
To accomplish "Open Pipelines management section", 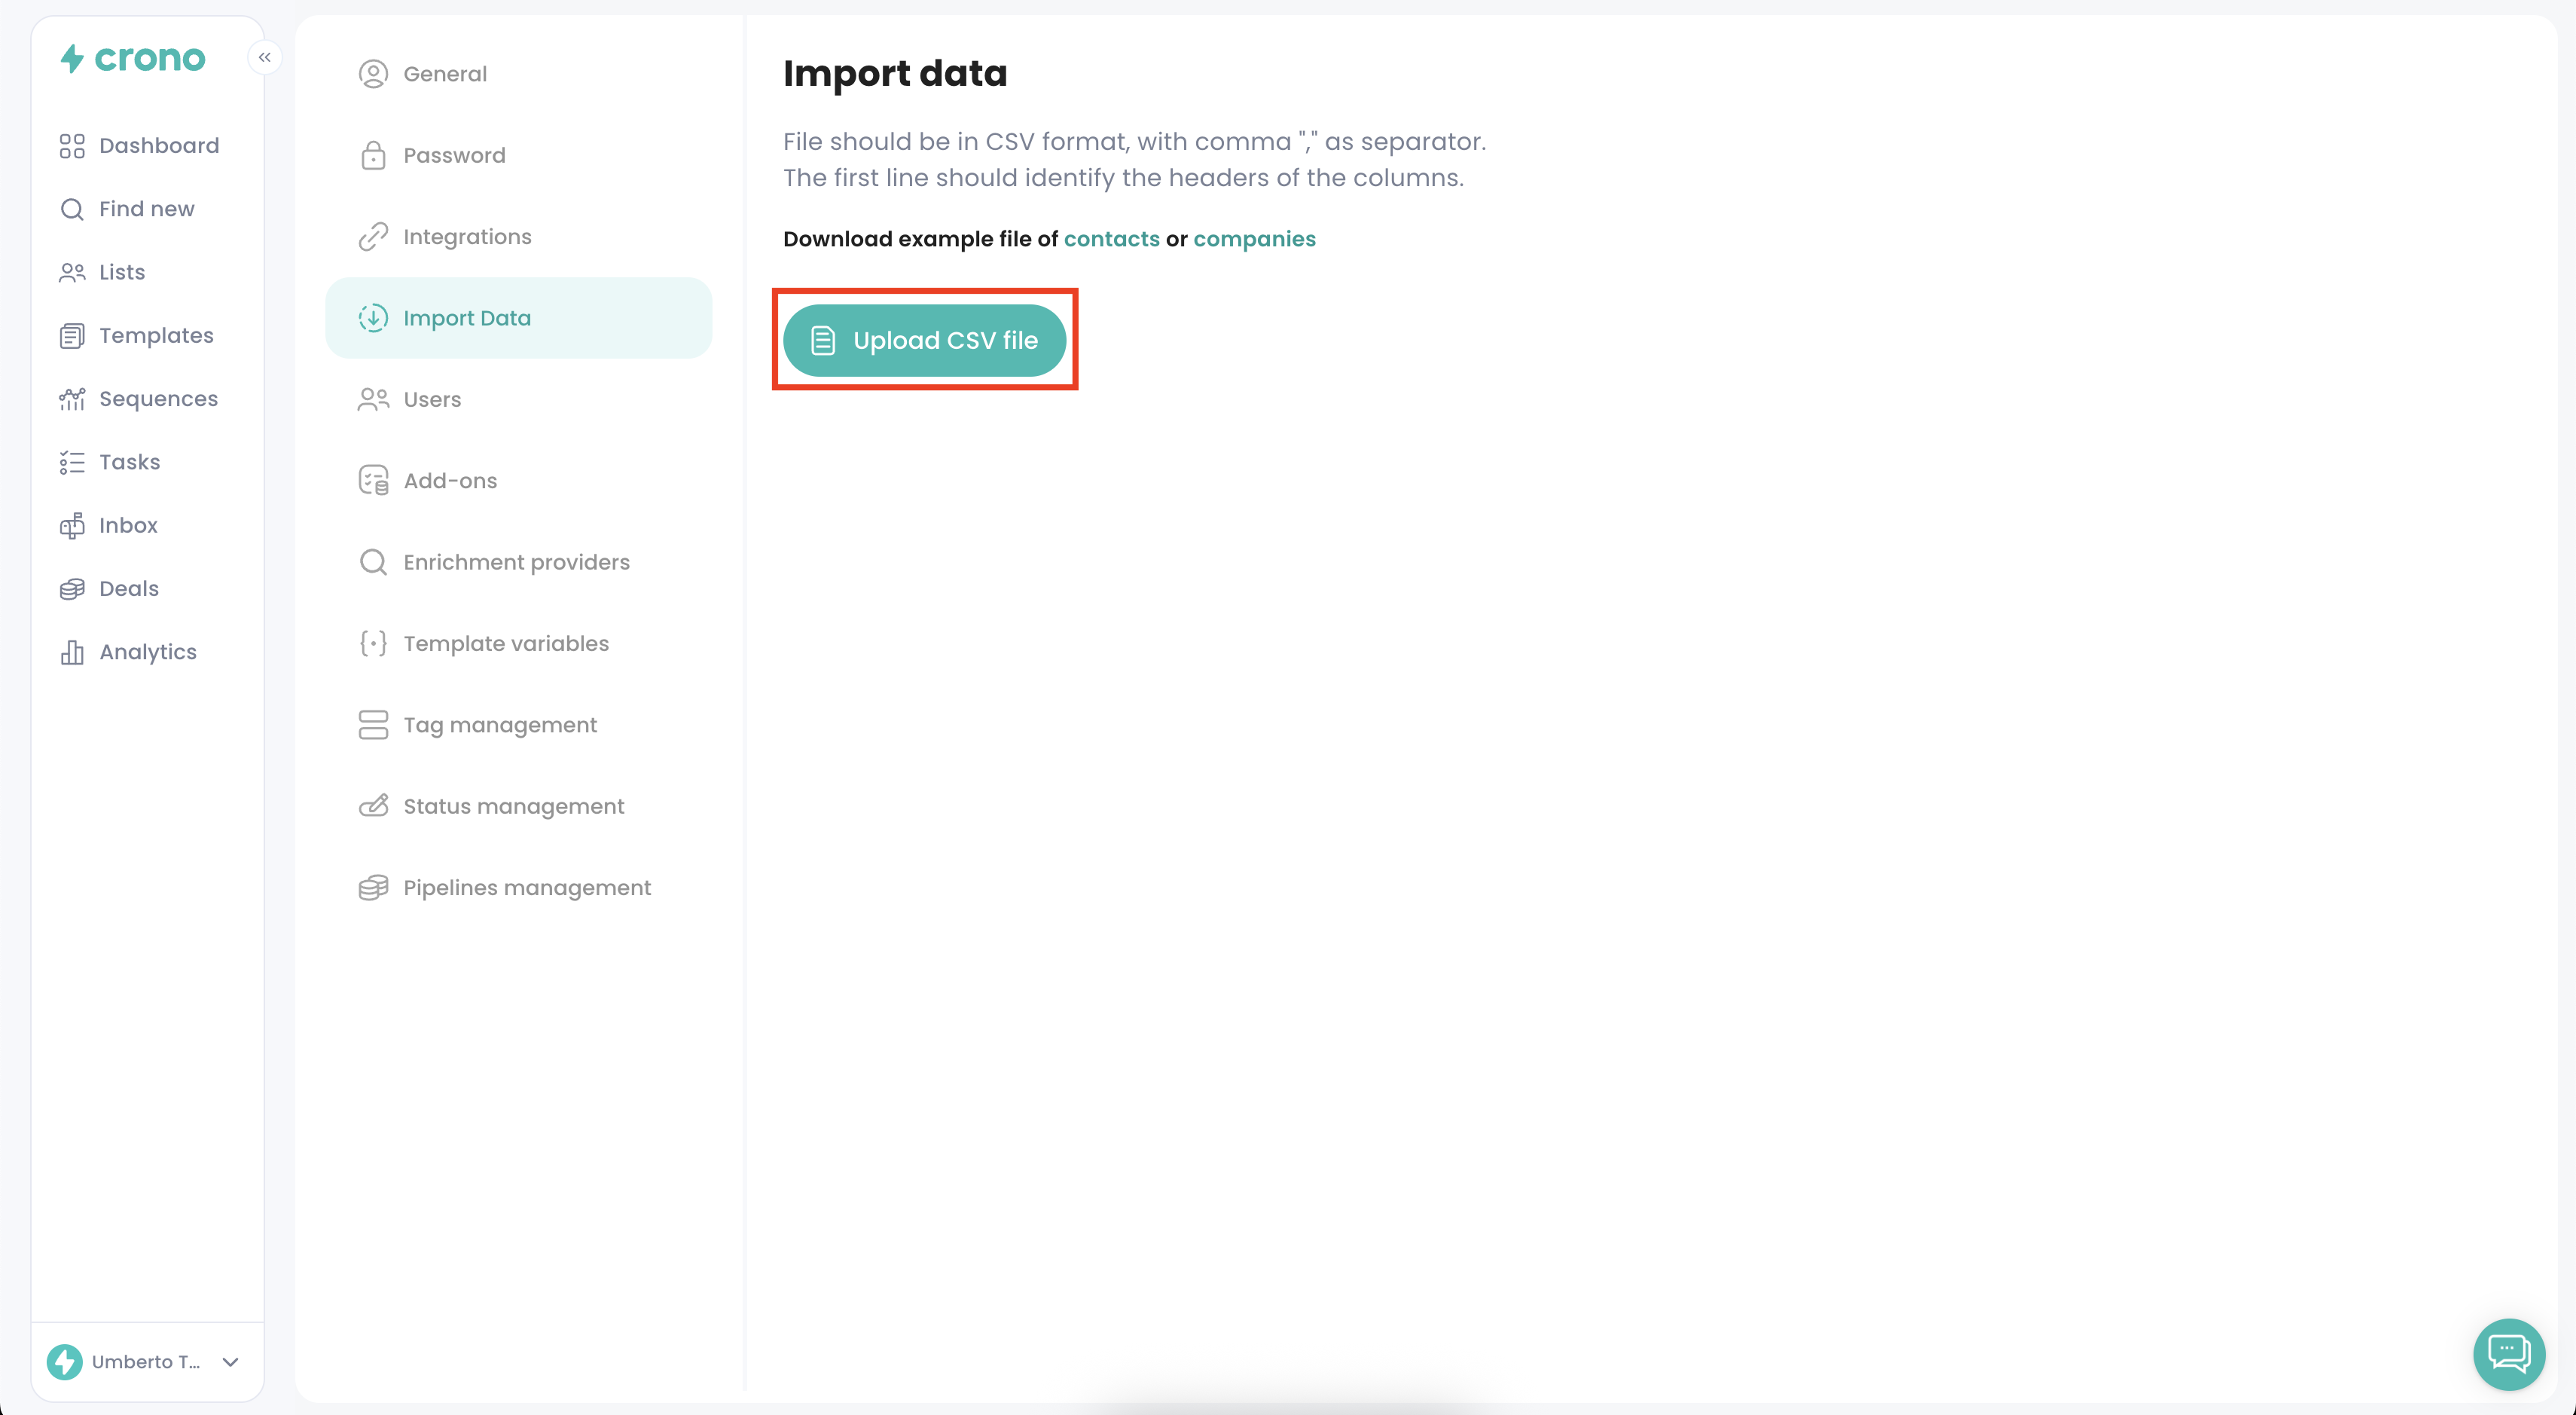I will point(526,888).
